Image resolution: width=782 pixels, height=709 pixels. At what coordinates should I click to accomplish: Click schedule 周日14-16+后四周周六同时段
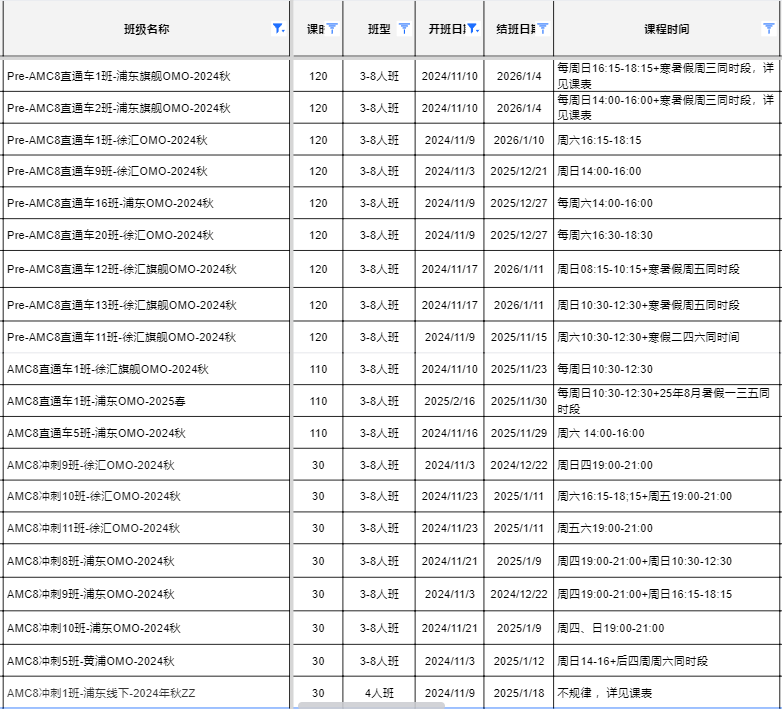[667, 661]
